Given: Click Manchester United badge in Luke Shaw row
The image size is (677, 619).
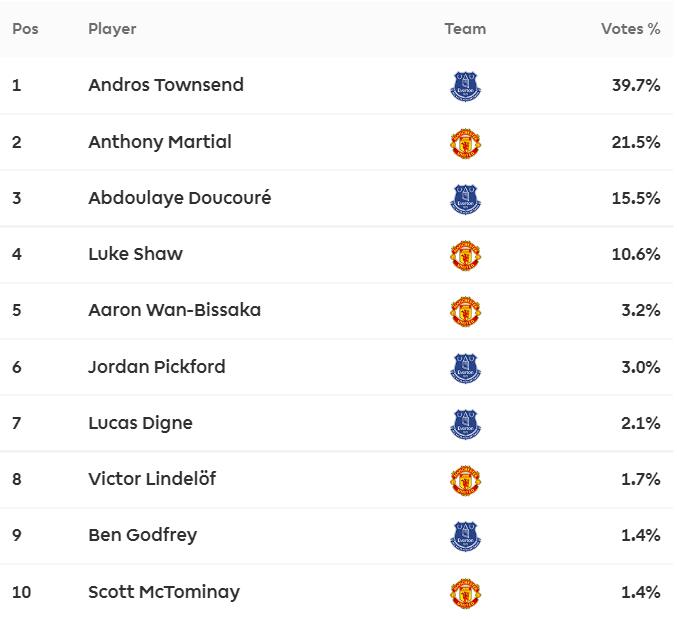Looking at the screenshot, I should [x=465, y=256].
